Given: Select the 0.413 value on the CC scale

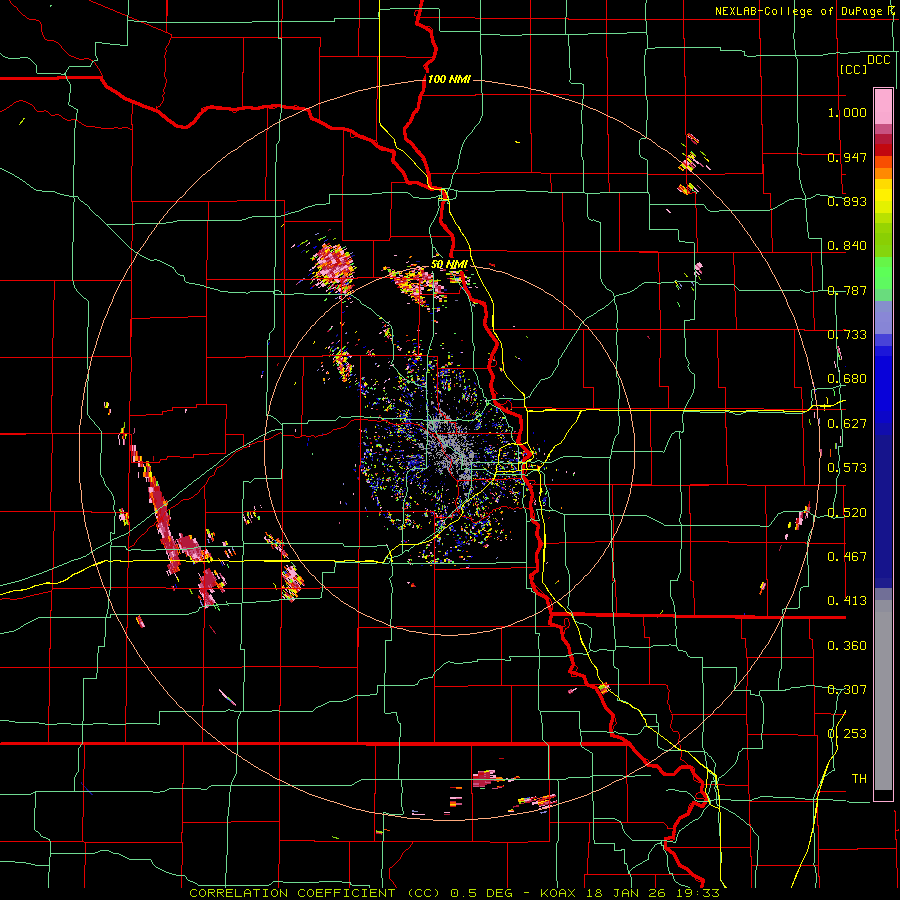Looking at the screenshot, I should click(847, 601).
